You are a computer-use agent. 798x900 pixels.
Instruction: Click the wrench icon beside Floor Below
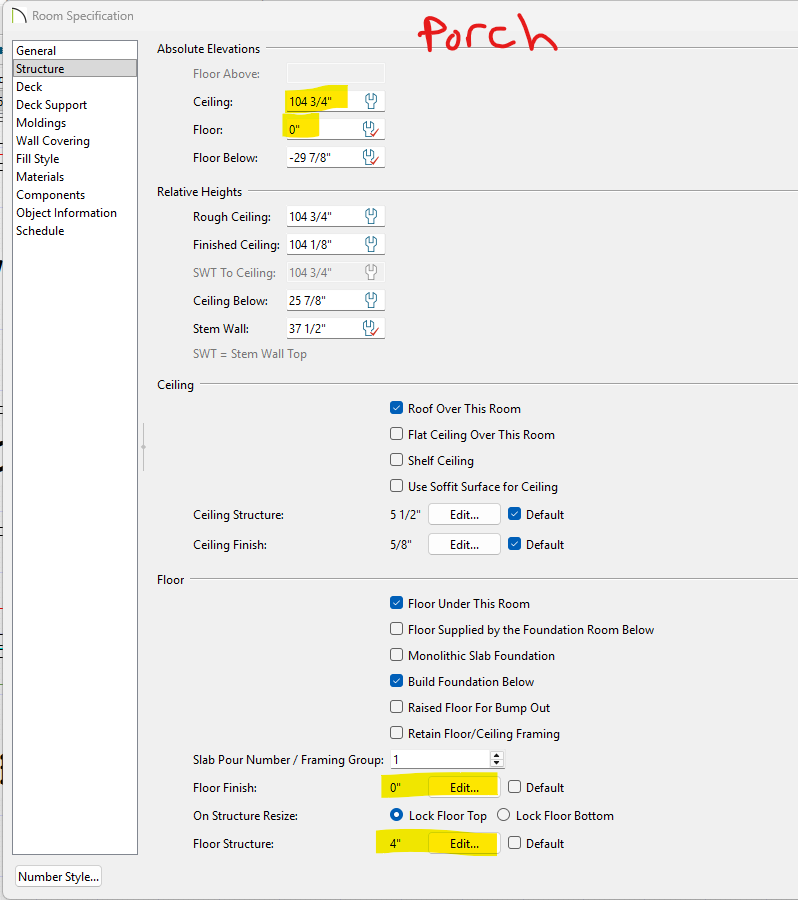click(370, 157)
